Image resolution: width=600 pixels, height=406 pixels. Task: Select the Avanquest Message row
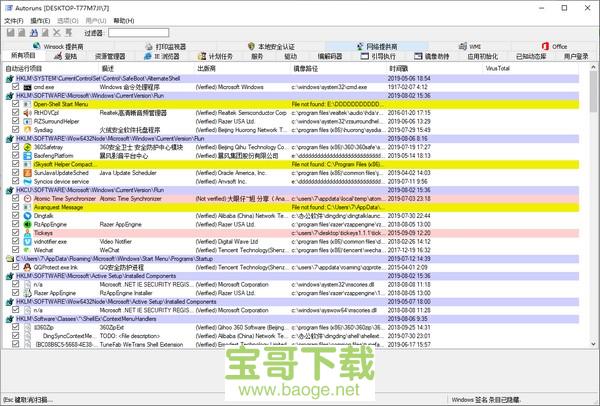click(292, 207)
